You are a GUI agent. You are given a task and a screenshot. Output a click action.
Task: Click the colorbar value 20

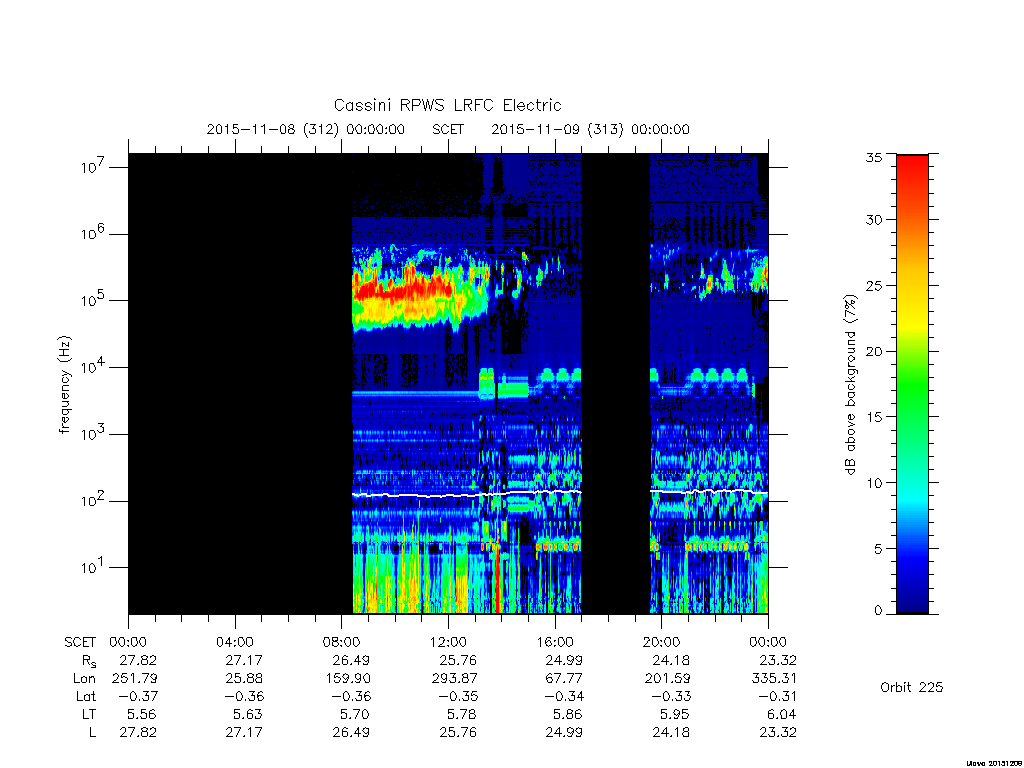pyautogui.click(x=873, y=351)
